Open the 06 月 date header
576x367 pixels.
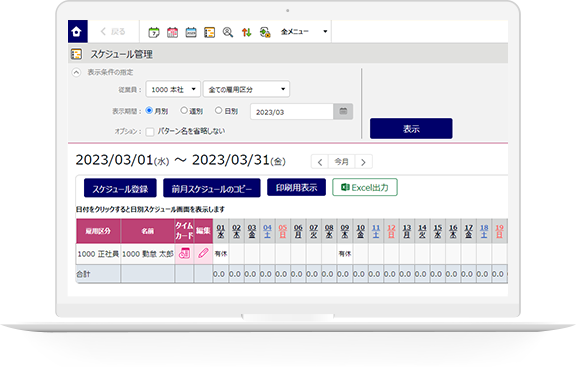pyautogui.click(x=298, y=231)
